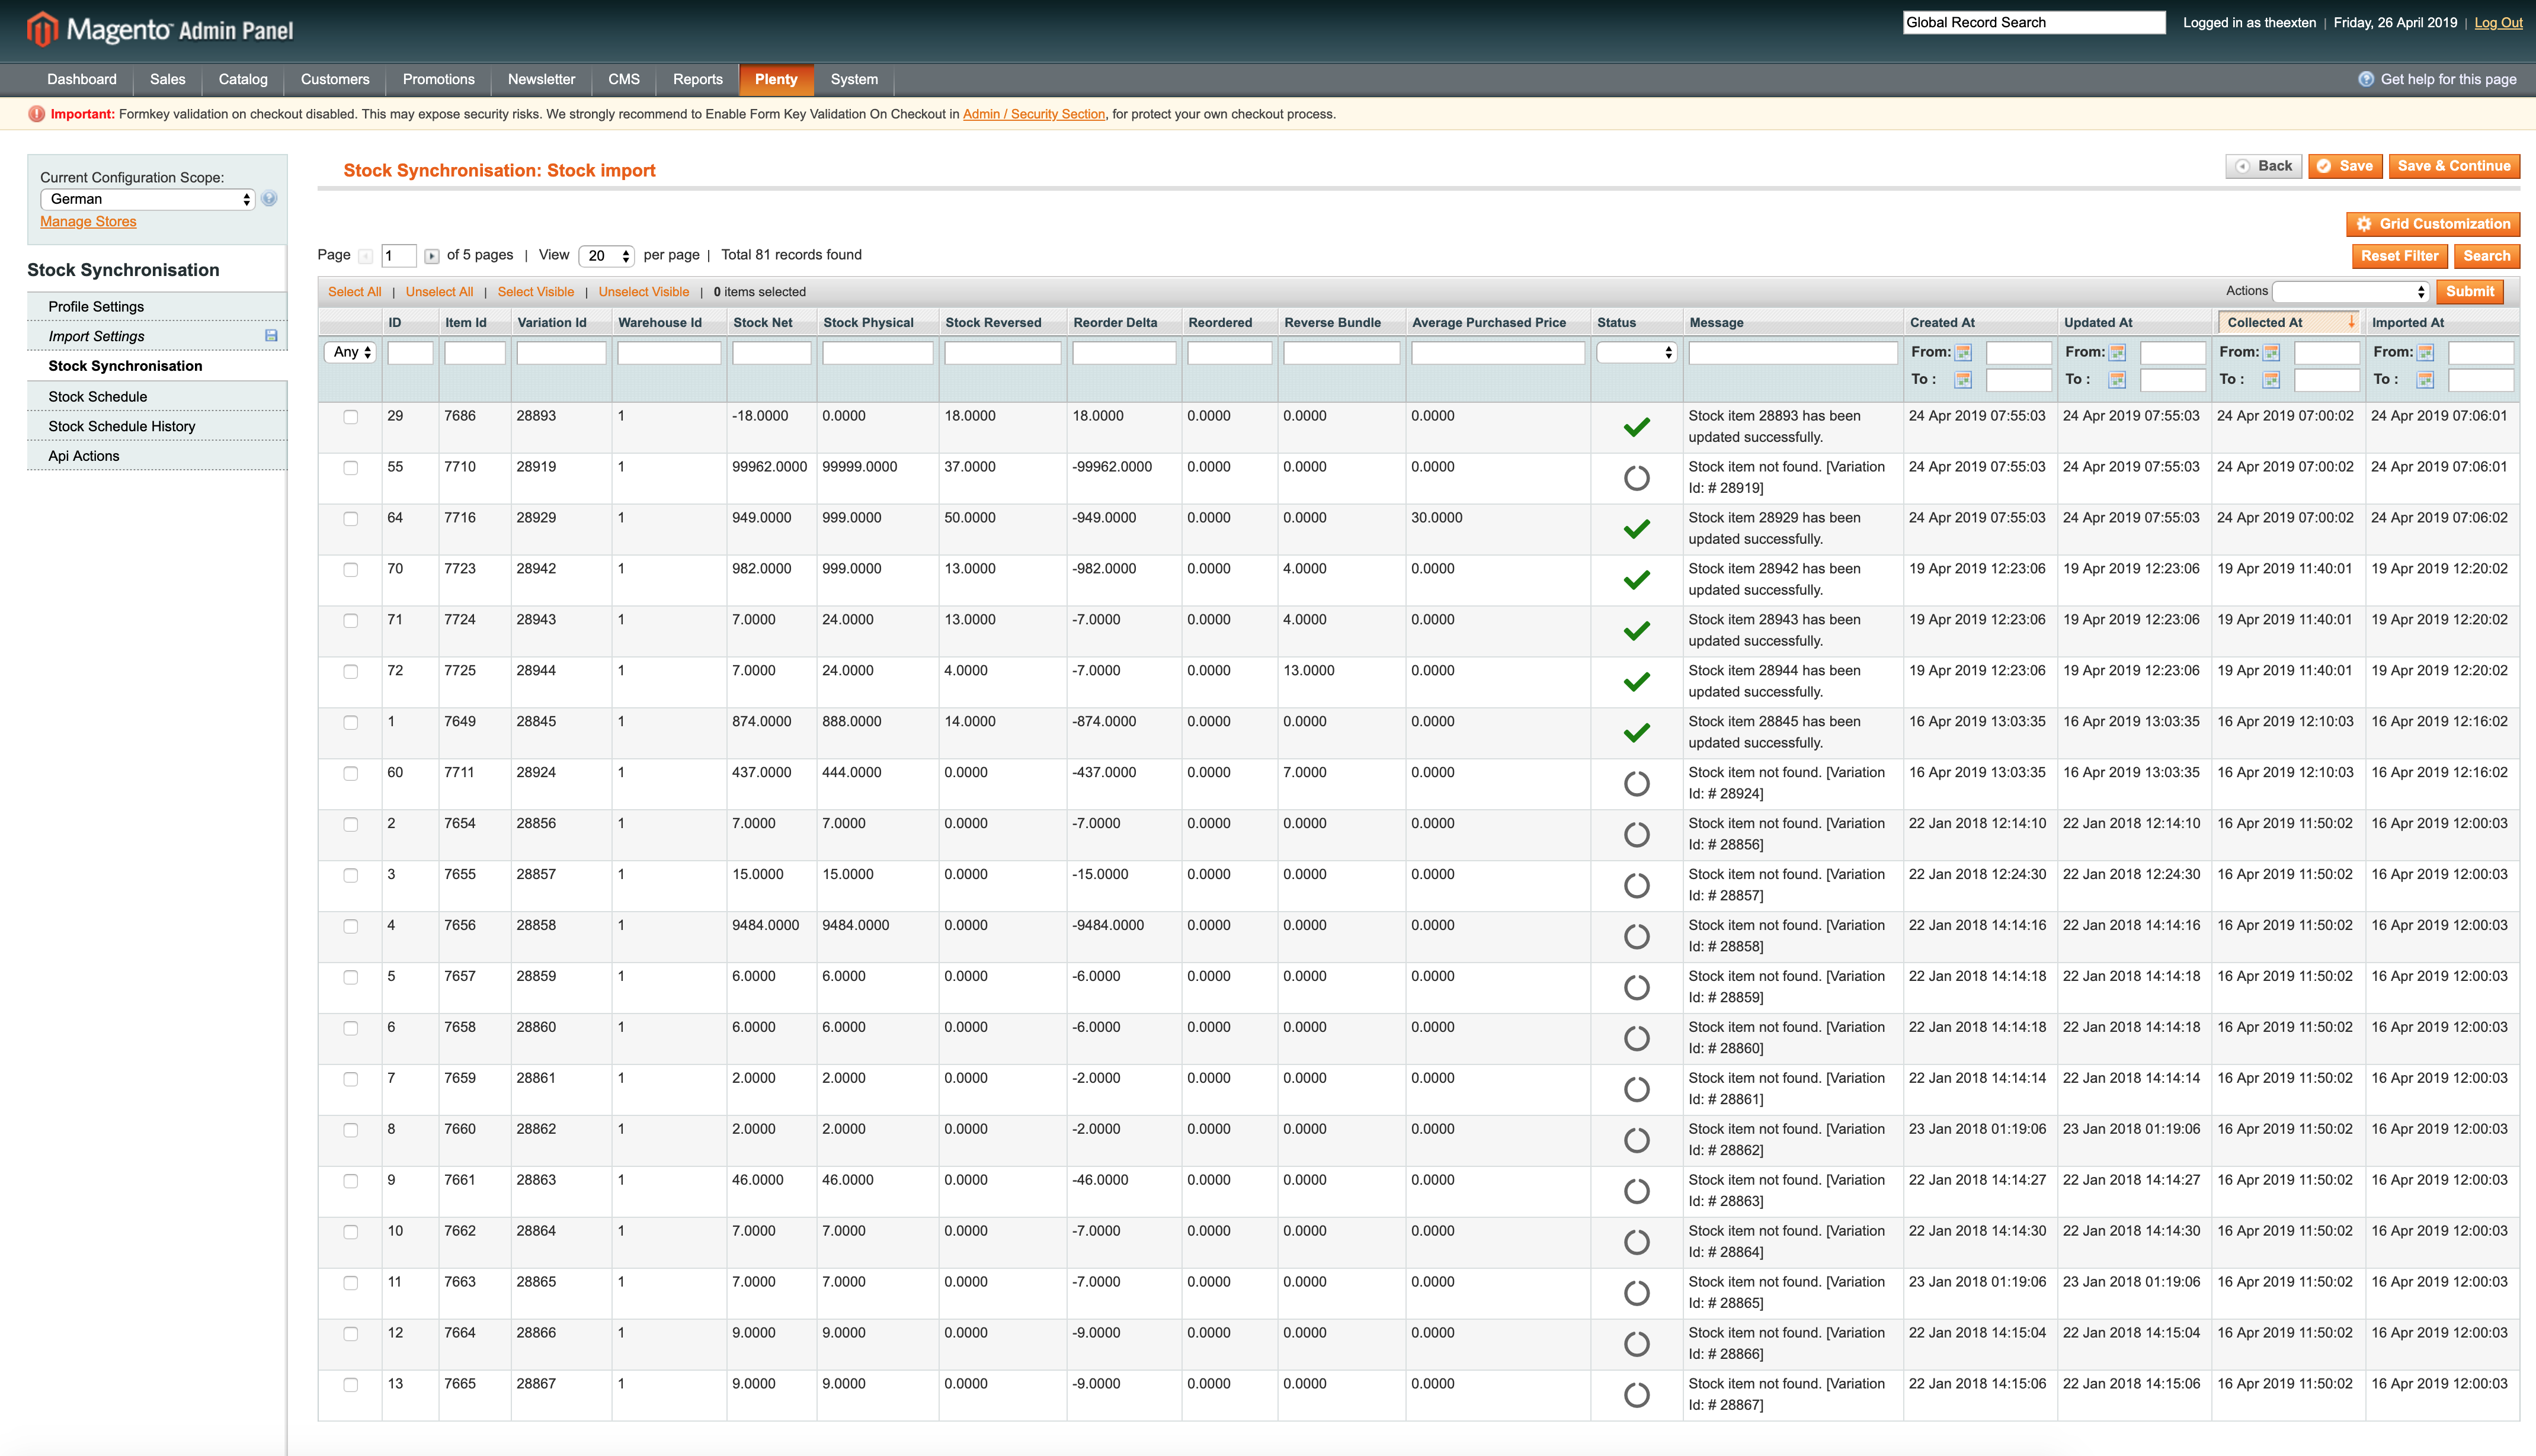Open Imported At From calendar icon
The width and height of the screenshot is (2536, 1456).
(2425, 352)
